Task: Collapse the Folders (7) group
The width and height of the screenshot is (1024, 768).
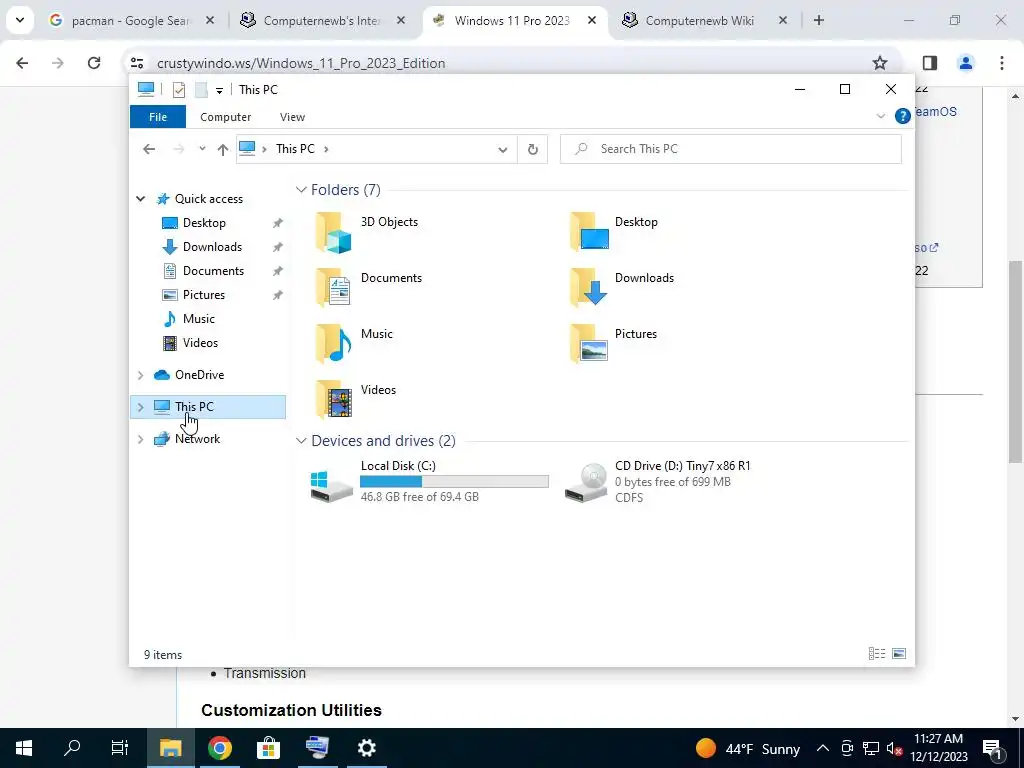Action: 301,189
